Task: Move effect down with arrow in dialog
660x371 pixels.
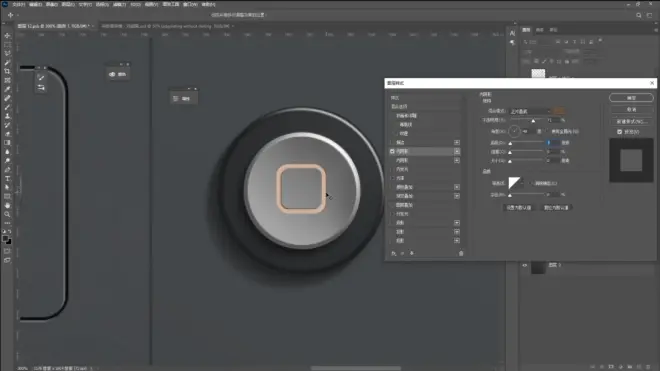Action: 412,254
